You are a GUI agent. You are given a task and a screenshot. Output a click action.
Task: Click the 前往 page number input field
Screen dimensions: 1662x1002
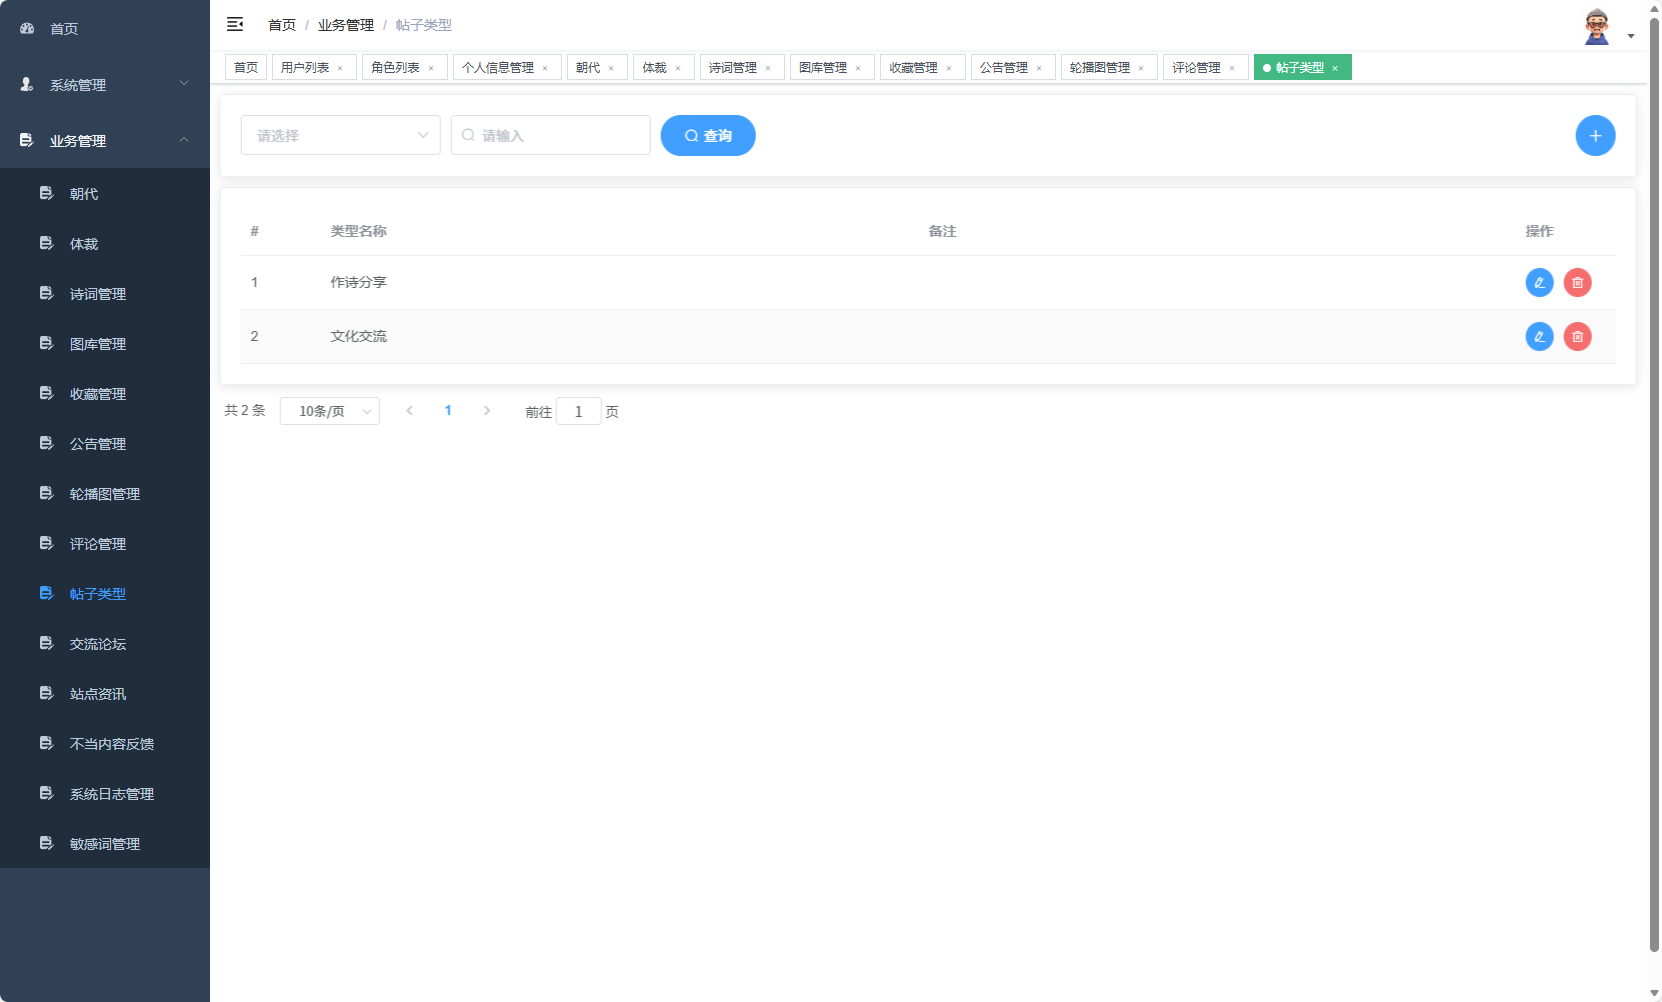point(579,411)
